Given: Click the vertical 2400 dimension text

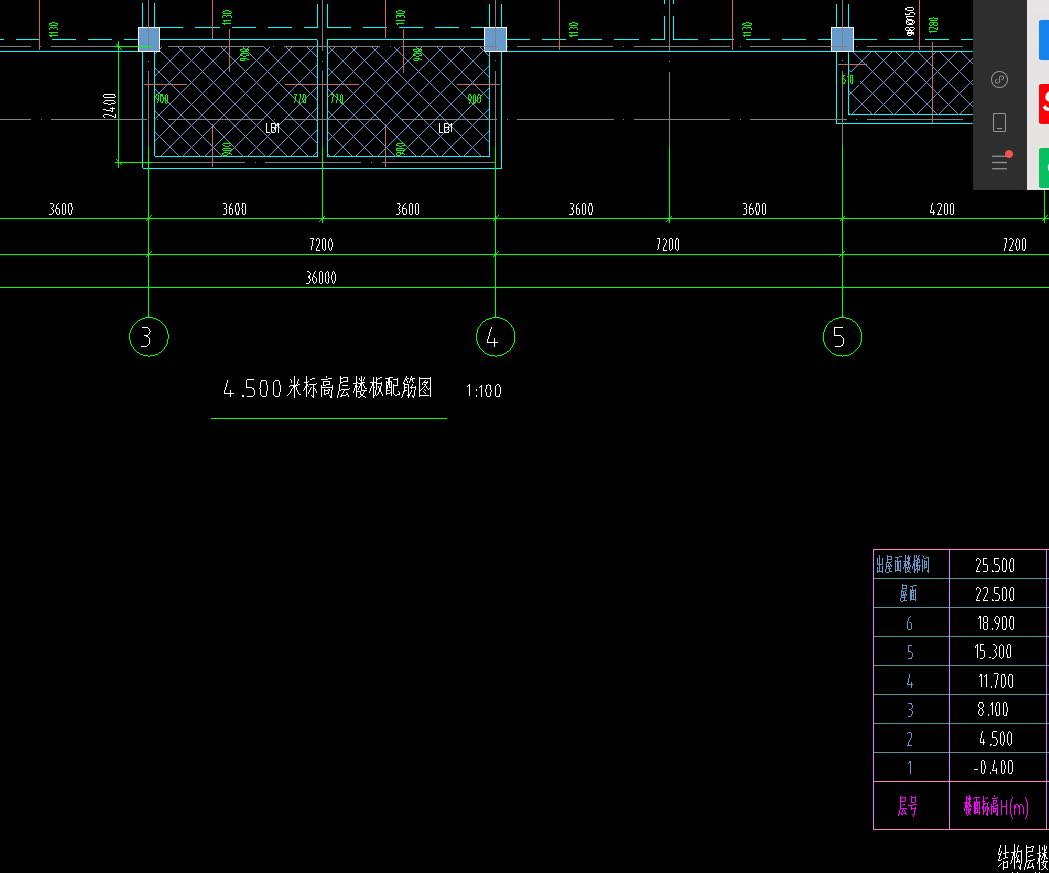Looking at the screenshot, I should click(x=110, y=106).
